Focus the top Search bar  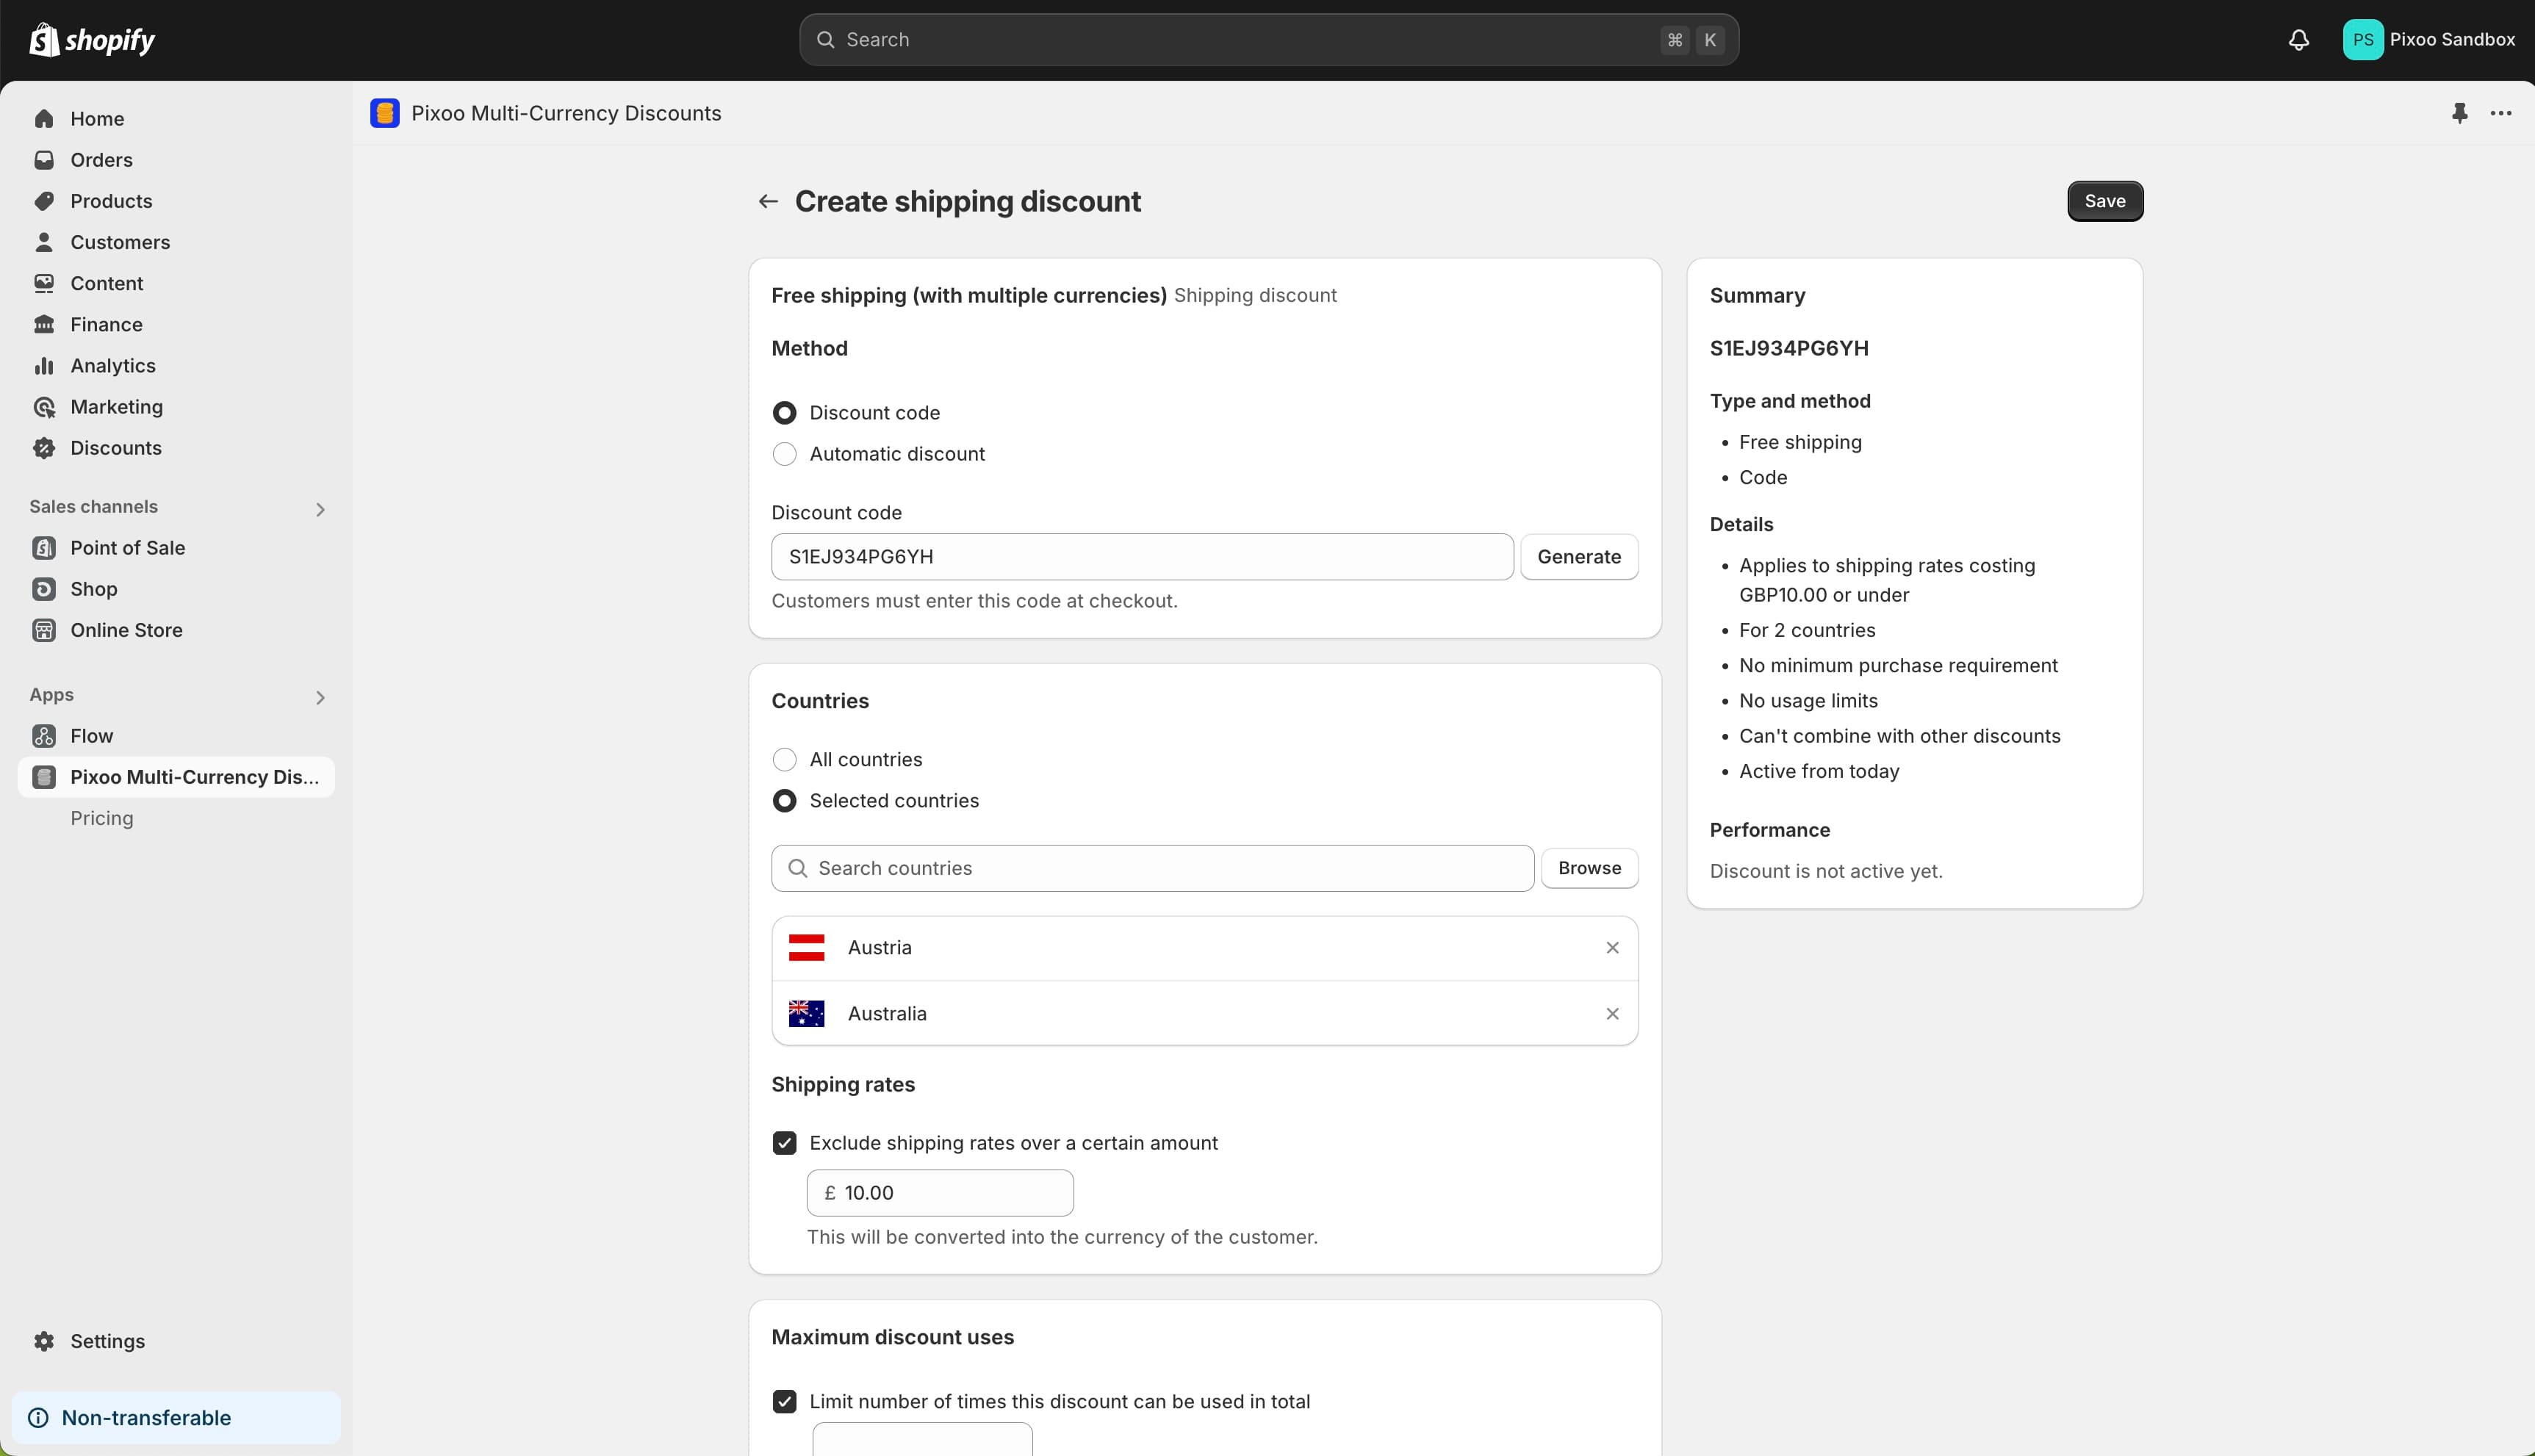coord(1268,40)
